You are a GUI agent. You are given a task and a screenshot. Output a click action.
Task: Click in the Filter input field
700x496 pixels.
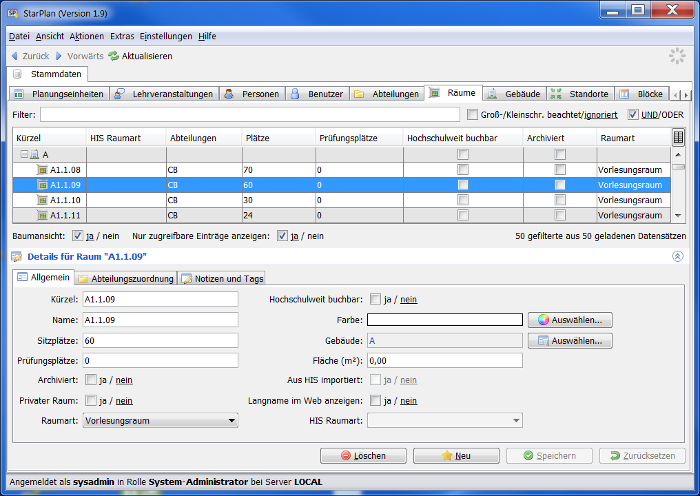(x=250, y=115)
